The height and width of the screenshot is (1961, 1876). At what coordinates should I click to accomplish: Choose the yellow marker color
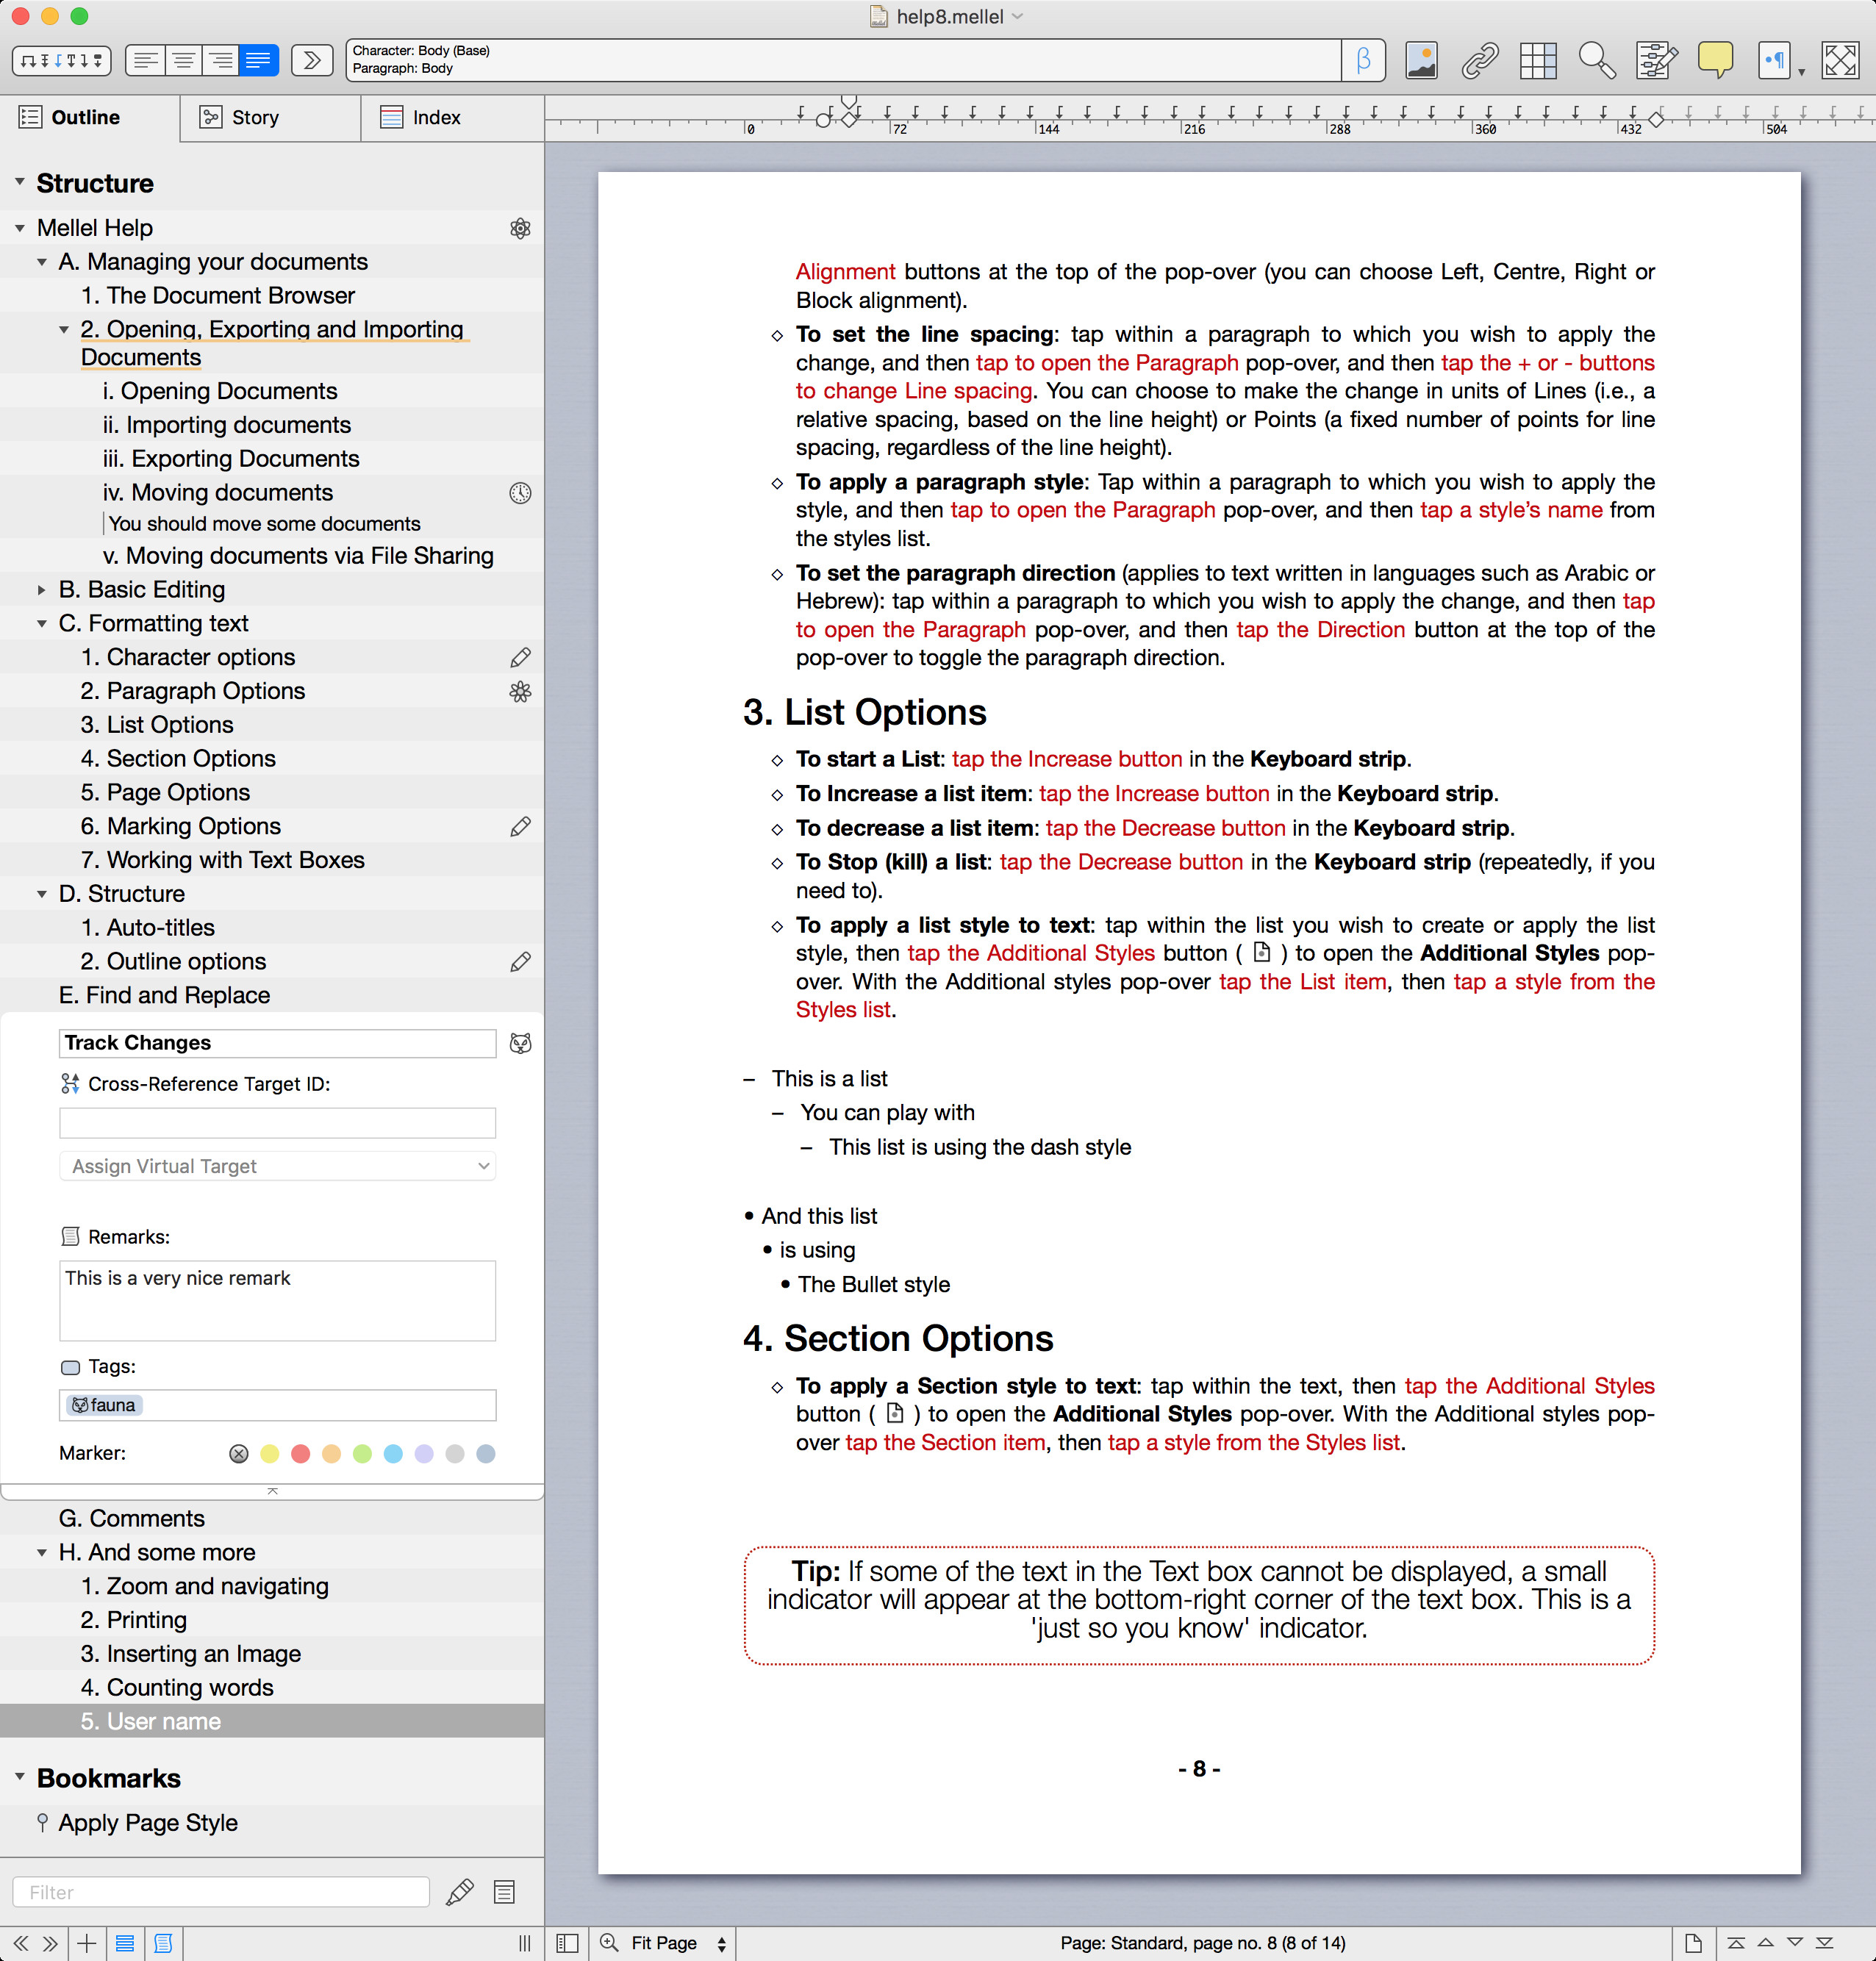[x=269, y=1454]
